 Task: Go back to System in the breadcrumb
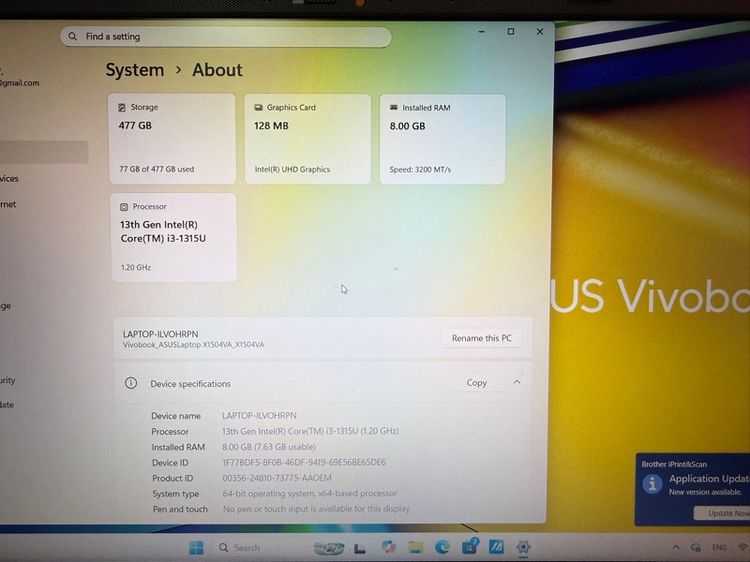[134, 70]
